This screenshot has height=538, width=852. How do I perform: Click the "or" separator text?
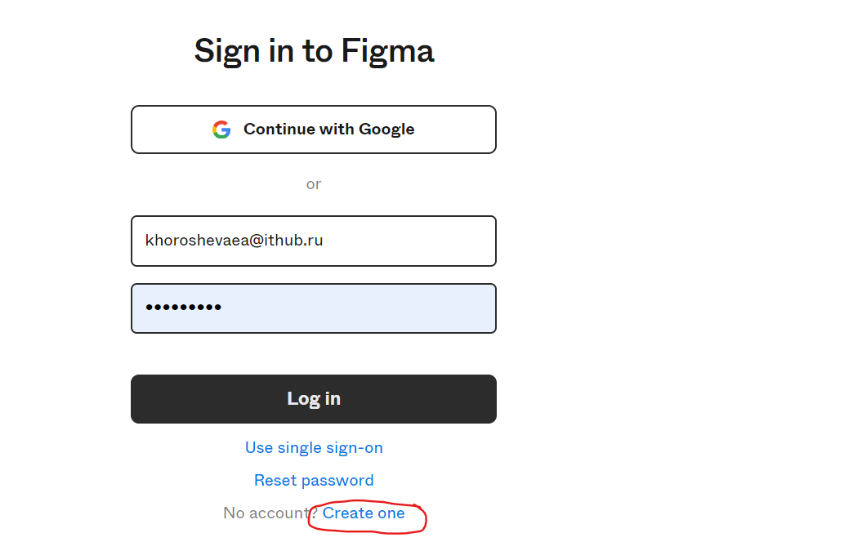pyautogui.click(x=314, y=184)
